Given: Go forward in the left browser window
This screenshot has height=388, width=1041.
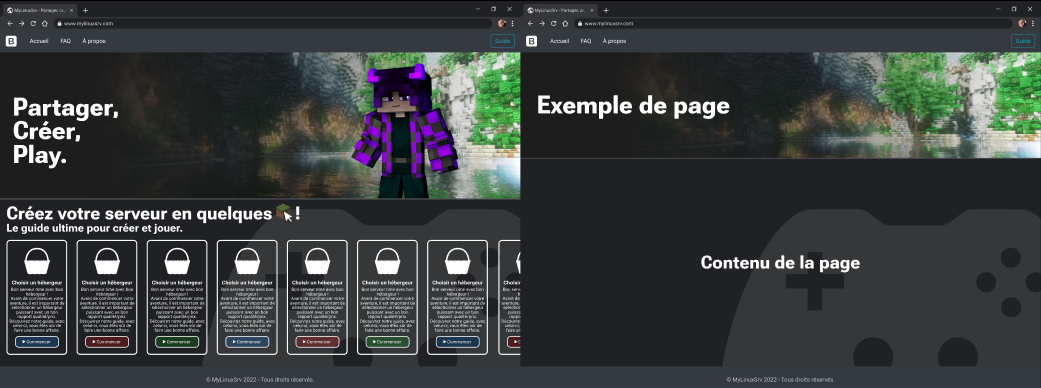Looking at the screenshot, I should click(x=21, y=23).
